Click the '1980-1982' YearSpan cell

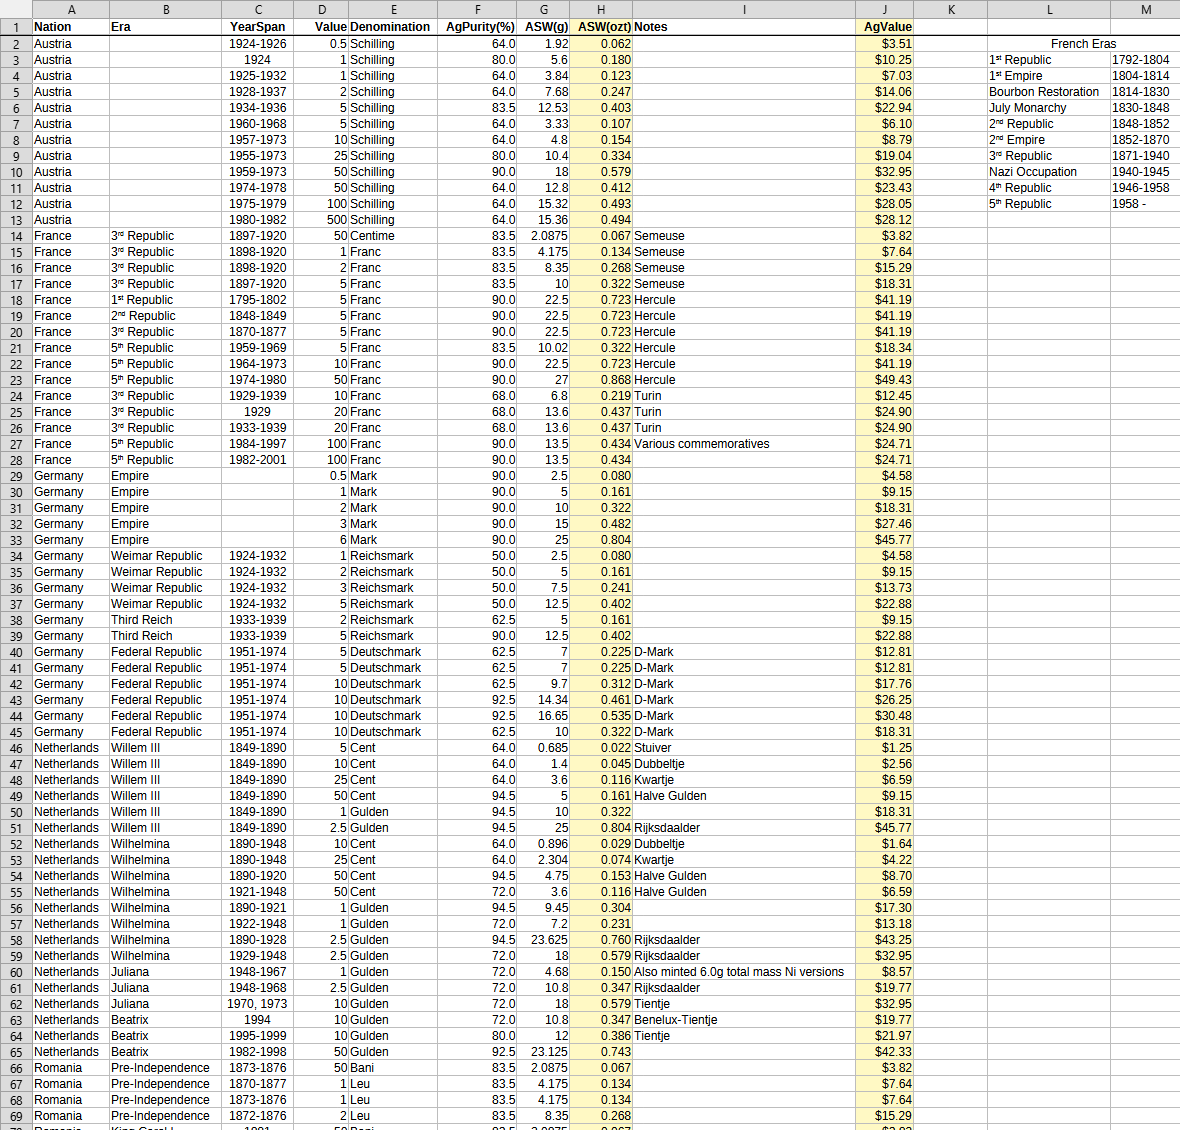click(257, 220)
